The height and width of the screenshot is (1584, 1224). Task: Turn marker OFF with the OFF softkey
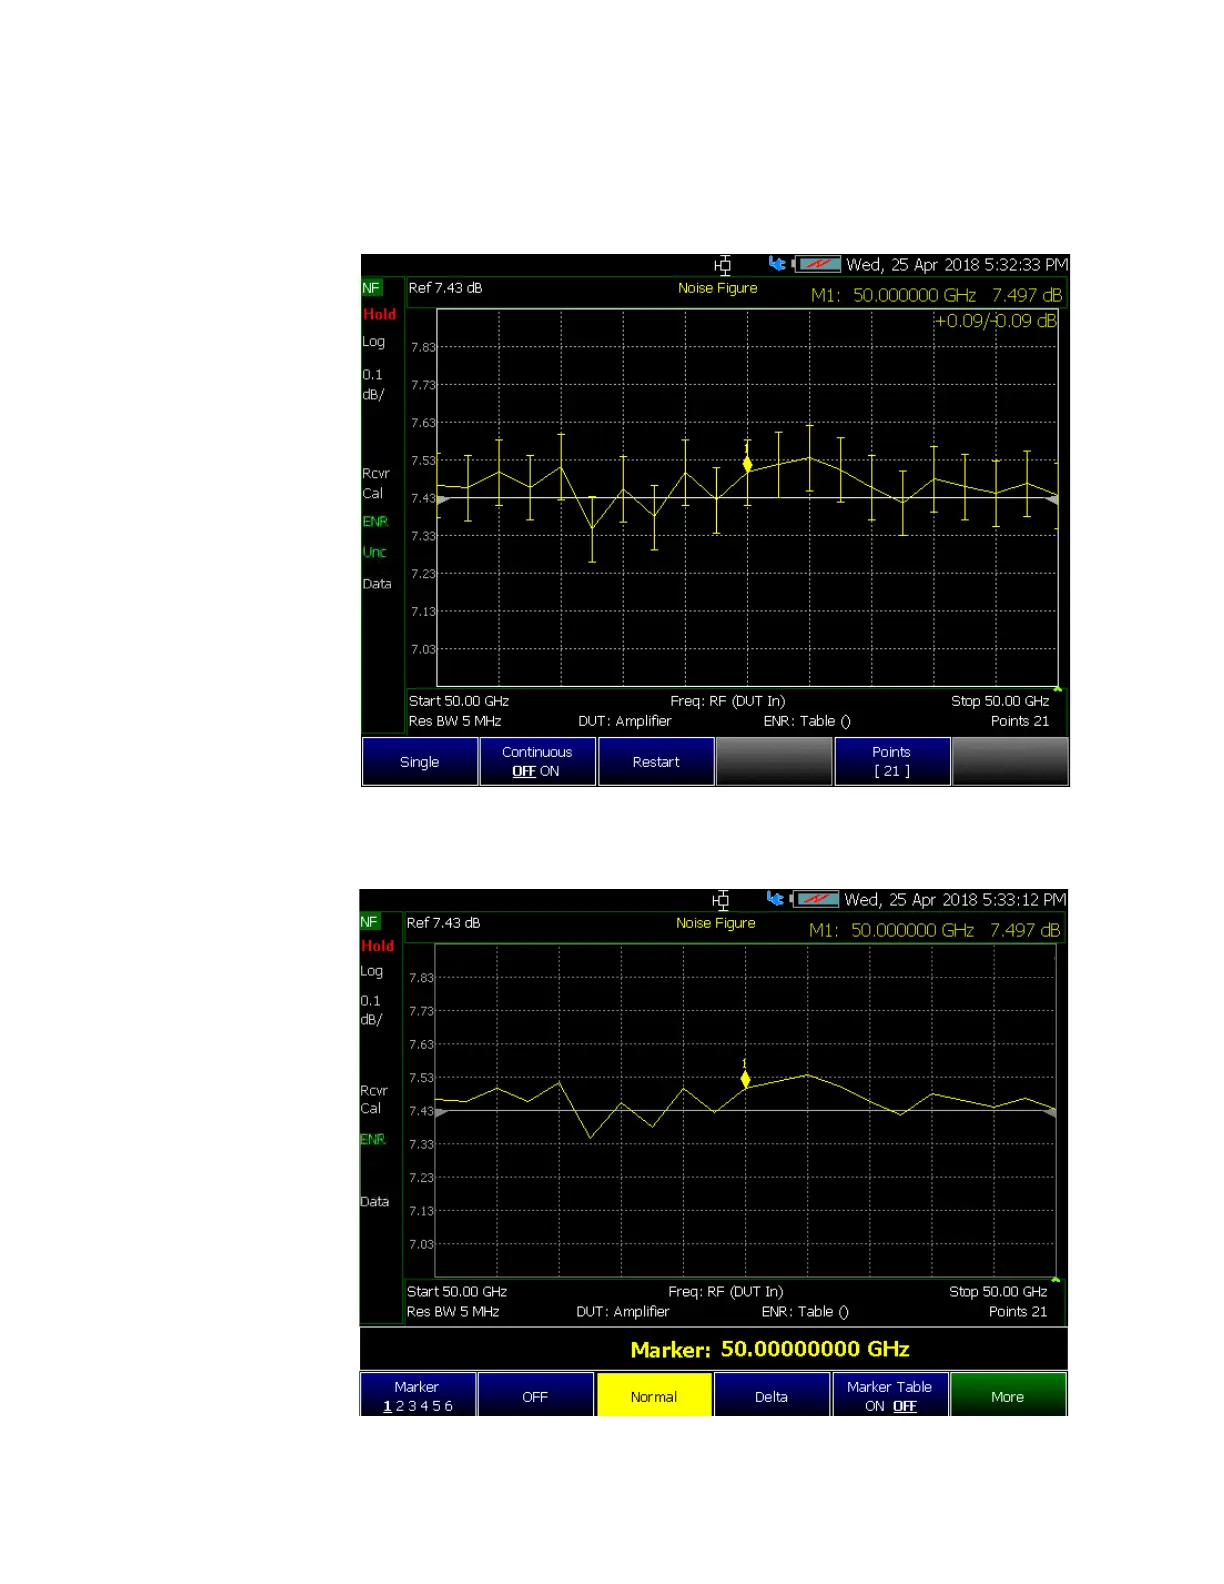535,1395
